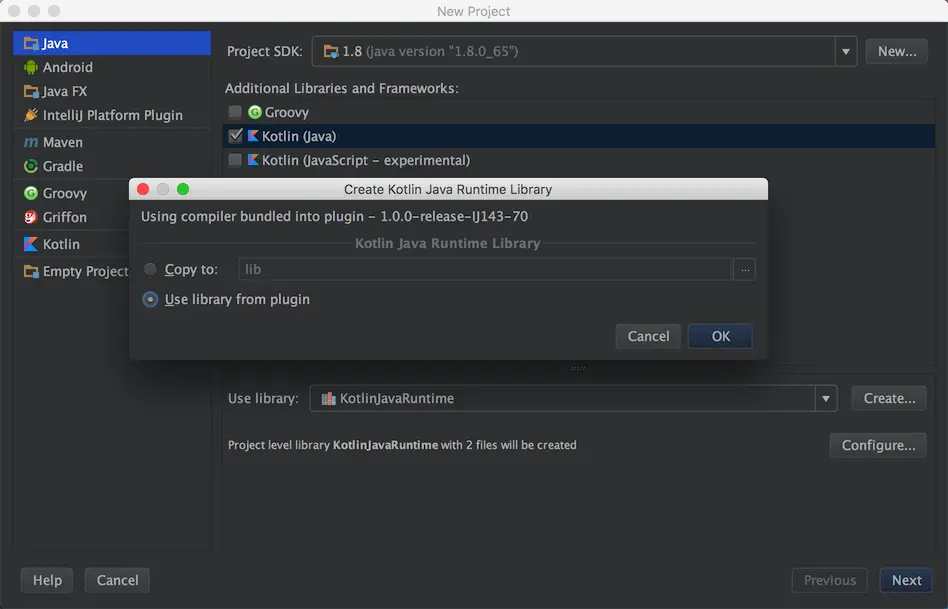The height and width of the screenshot is (609, 948).
Task: Select the Java project type icon
Action: (31, 44)
